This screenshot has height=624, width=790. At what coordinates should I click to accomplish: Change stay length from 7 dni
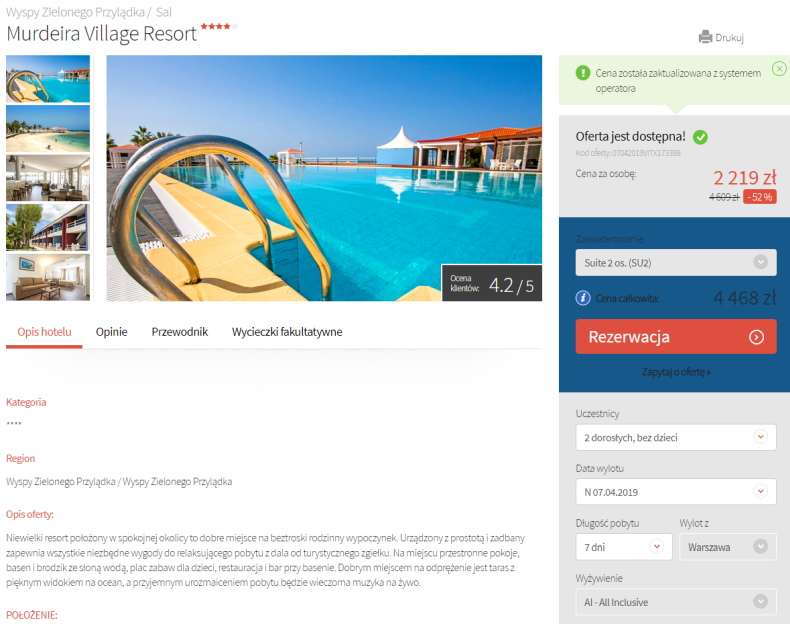(x=624, y=546)
